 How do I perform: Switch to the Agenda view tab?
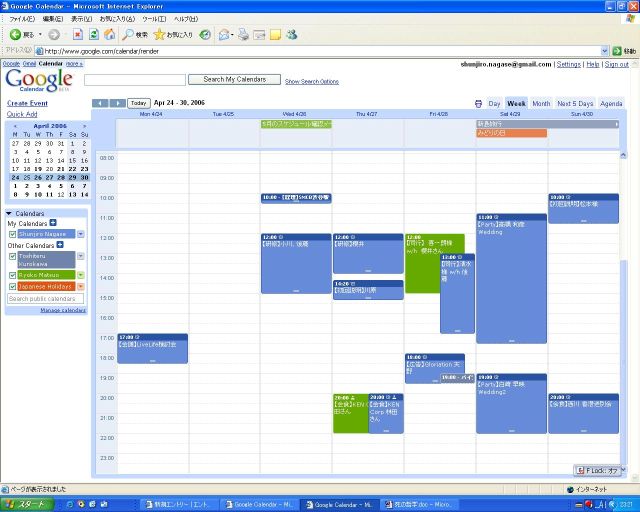point(610,103)
